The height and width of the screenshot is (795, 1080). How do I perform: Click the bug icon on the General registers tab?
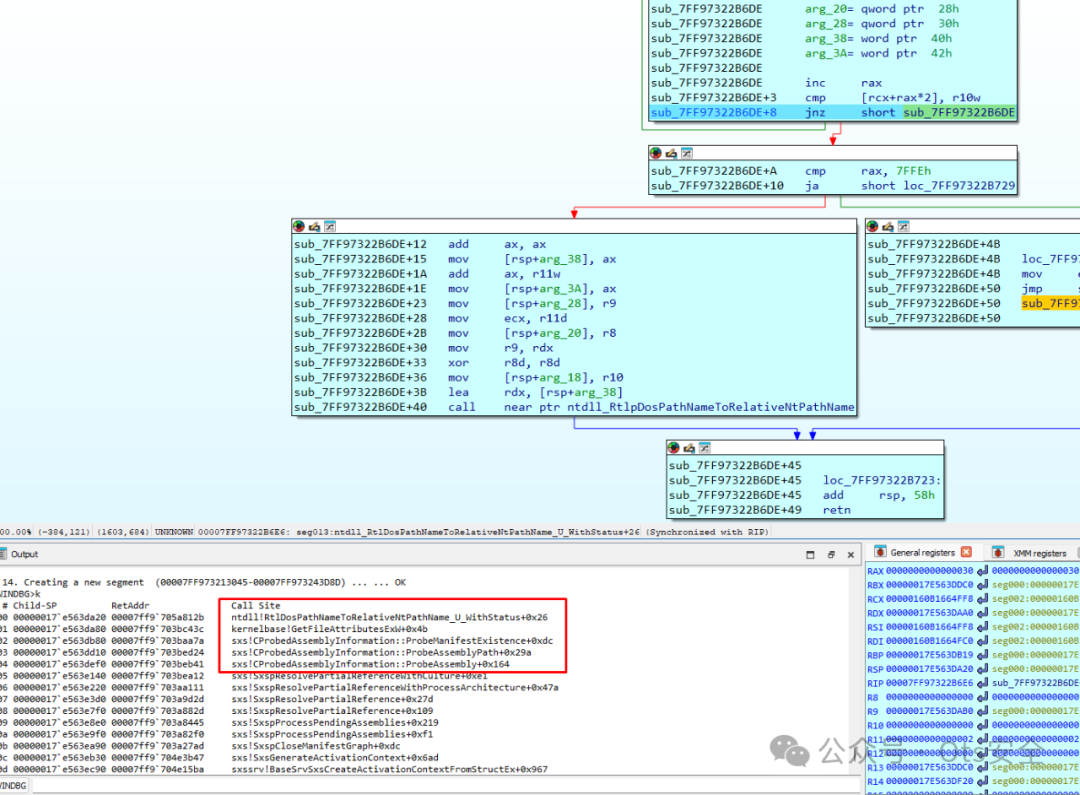coord(880,552)
